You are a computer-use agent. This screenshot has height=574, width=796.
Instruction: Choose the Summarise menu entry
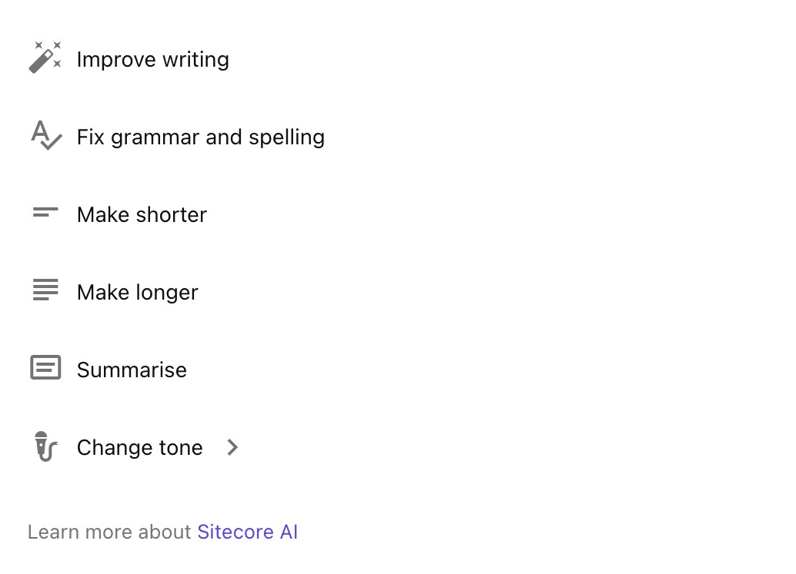click(131, 370)
